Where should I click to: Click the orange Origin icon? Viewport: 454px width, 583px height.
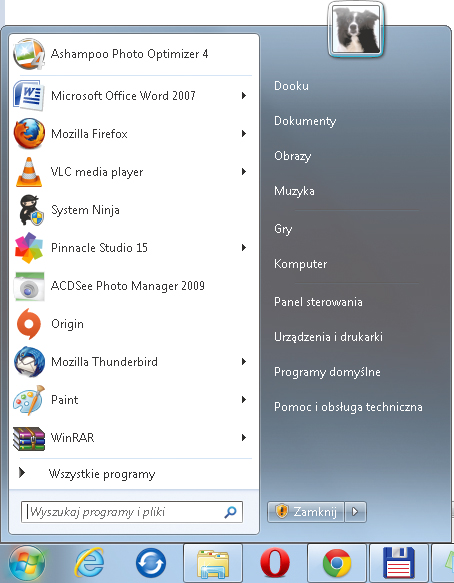coord(29,324)
